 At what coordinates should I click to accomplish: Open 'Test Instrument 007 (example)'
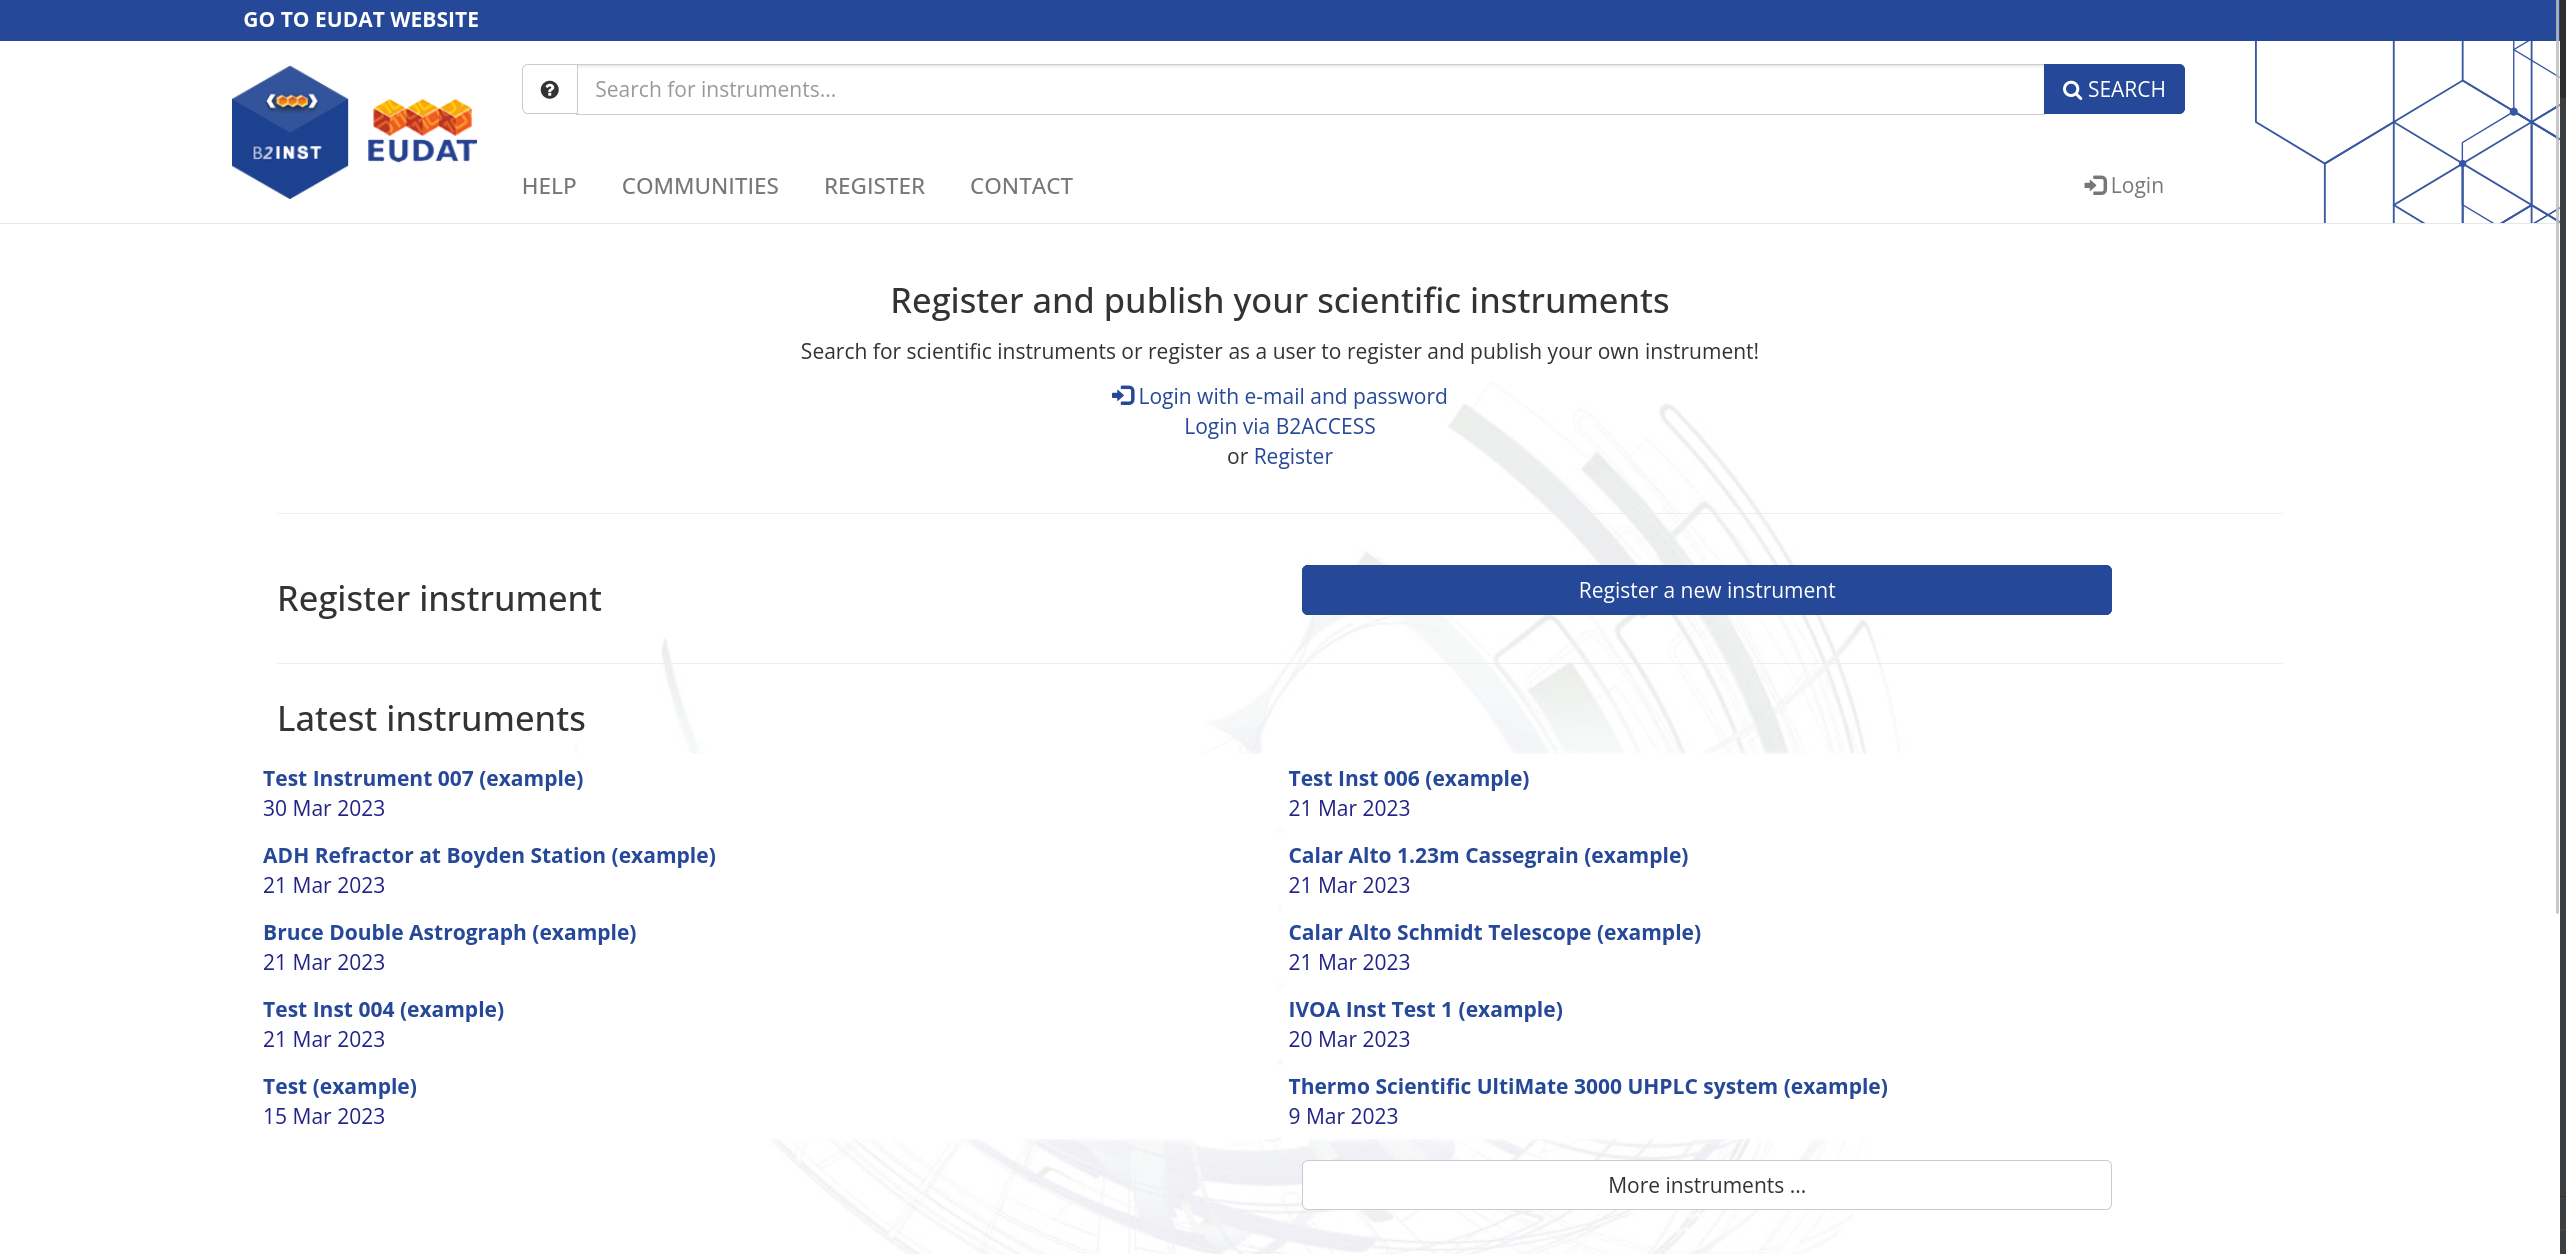422,778
